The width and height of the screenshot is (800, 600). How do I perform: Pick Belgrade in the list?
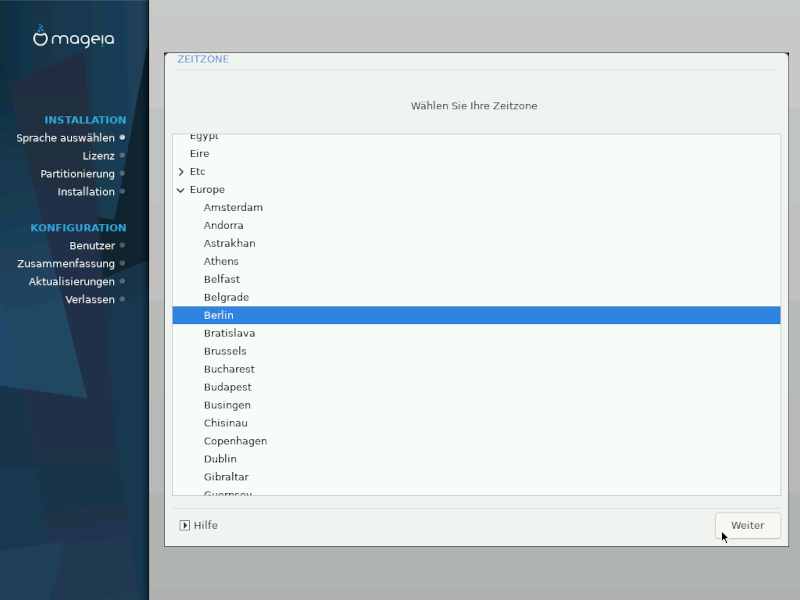pyautogui.click(x=226, y=298)
